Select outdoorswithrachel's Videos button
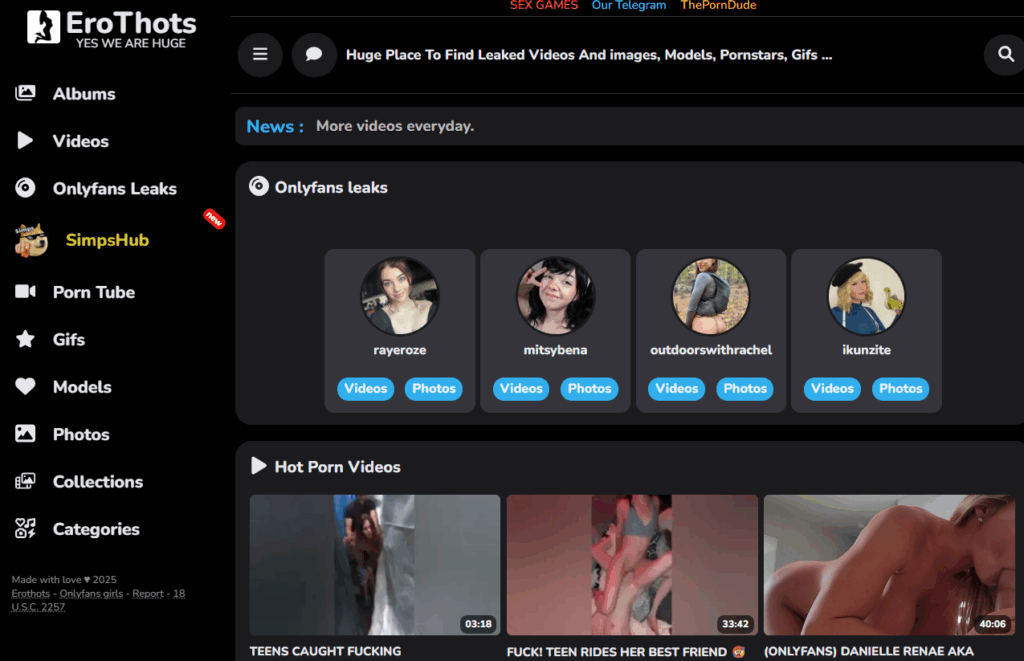 [x=677, y=389]
